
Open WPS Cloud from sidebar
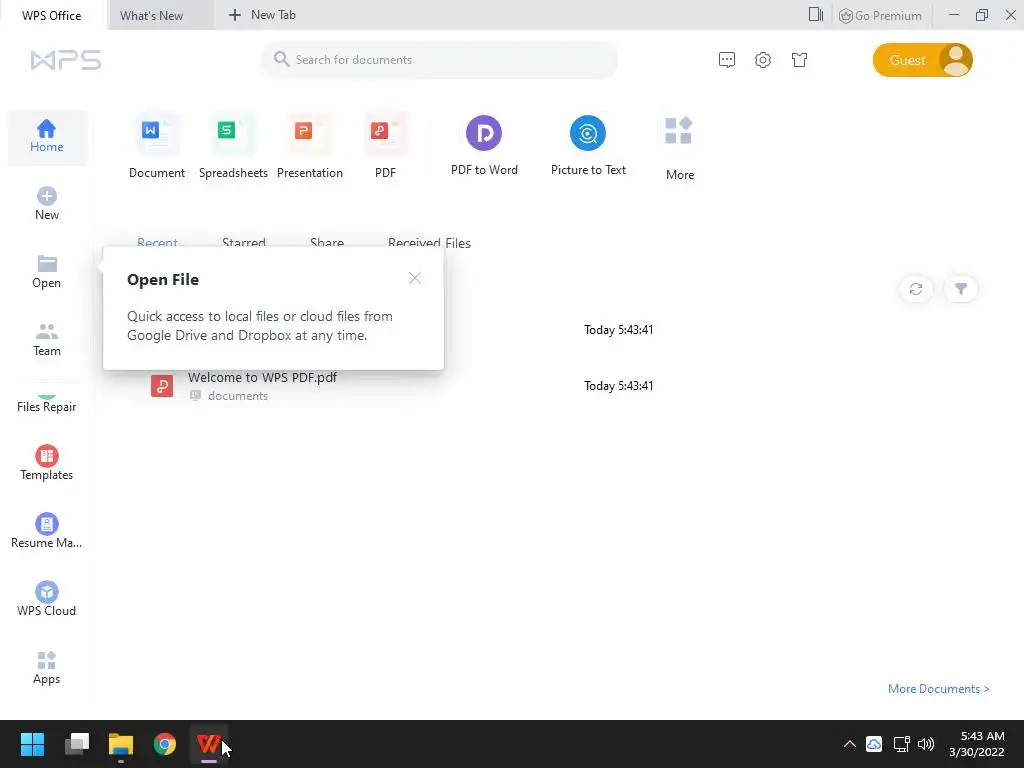46,599
